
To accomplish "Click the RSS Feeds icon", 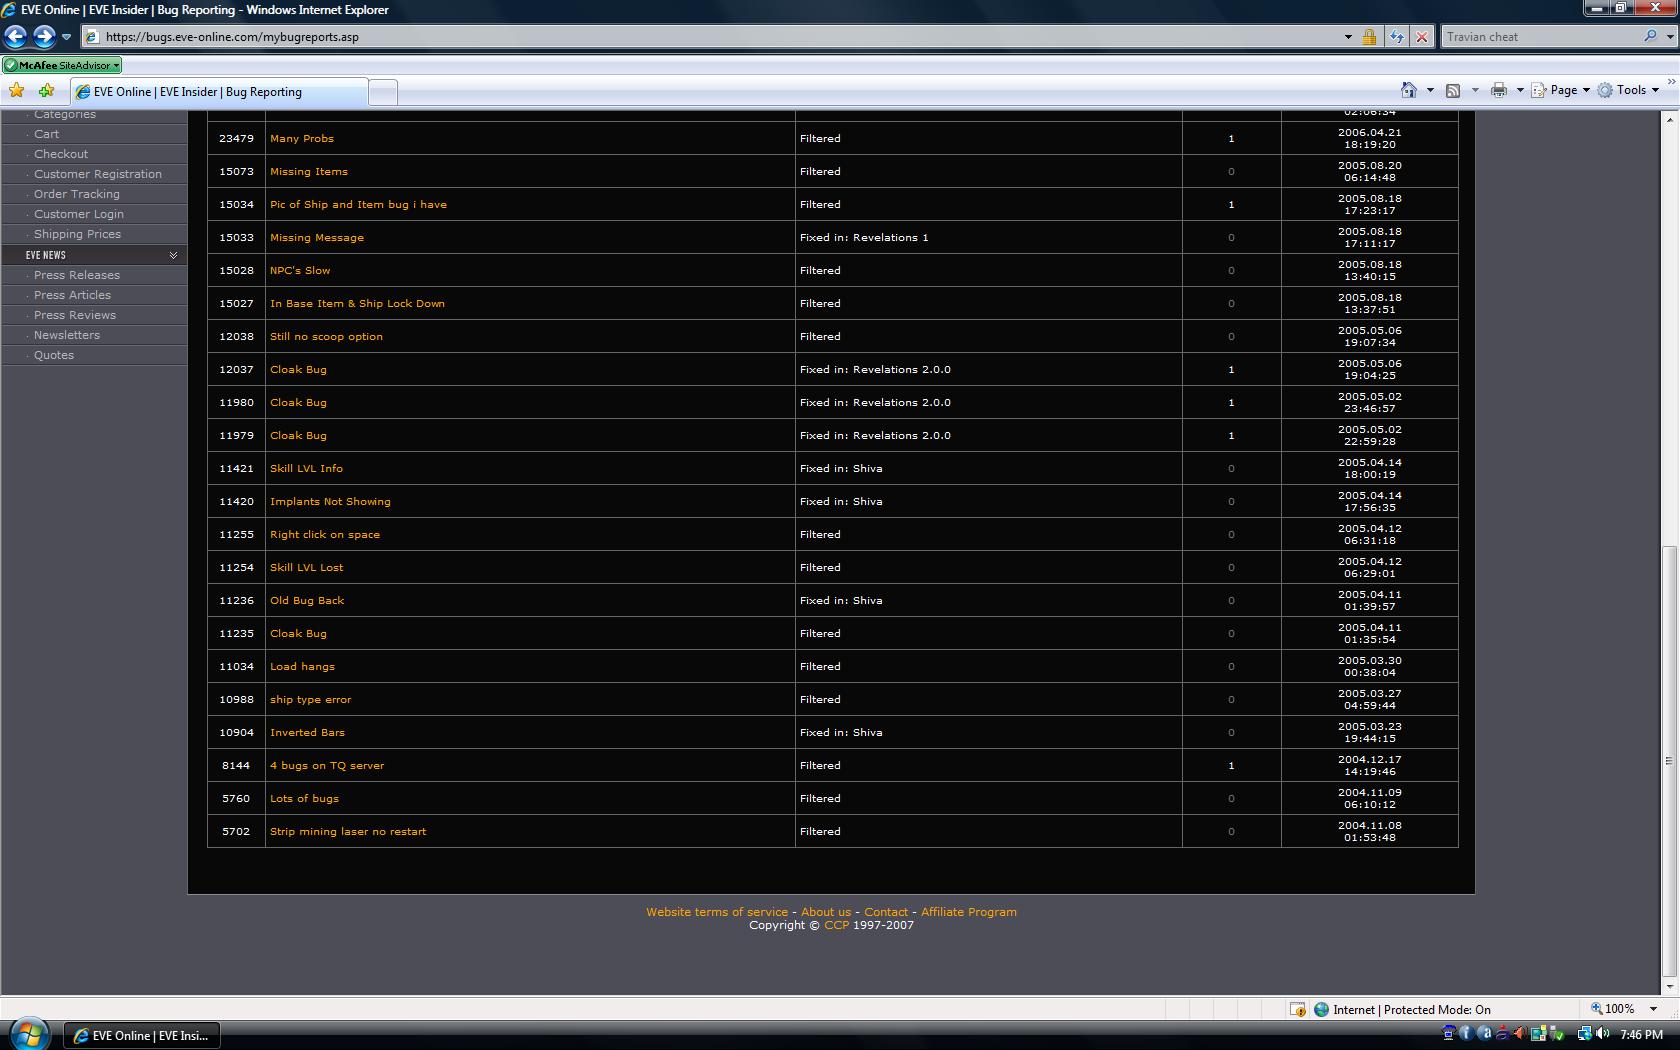I will point(1453,90).
